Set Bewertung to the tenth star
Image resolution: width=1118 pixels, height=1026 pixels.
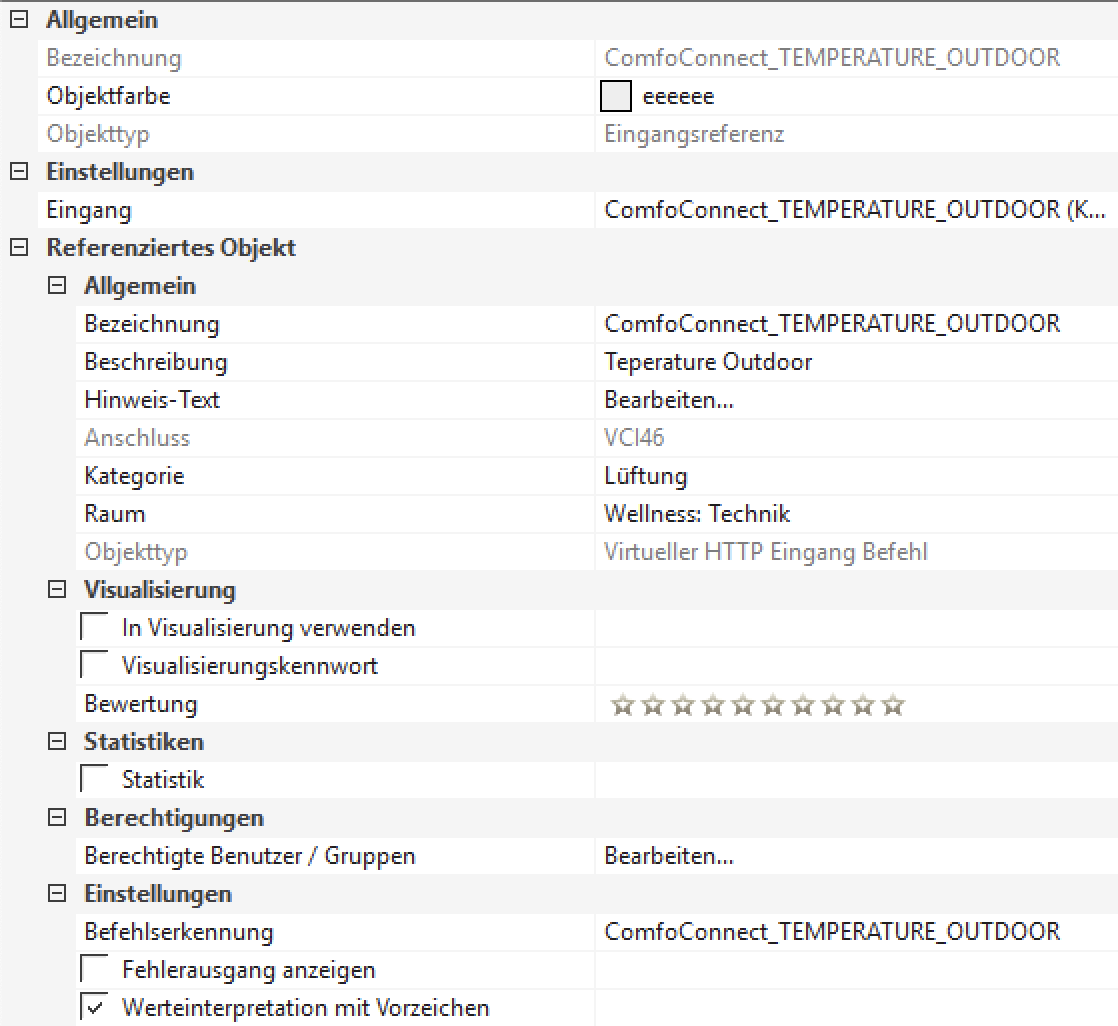(x=893, y=705)
